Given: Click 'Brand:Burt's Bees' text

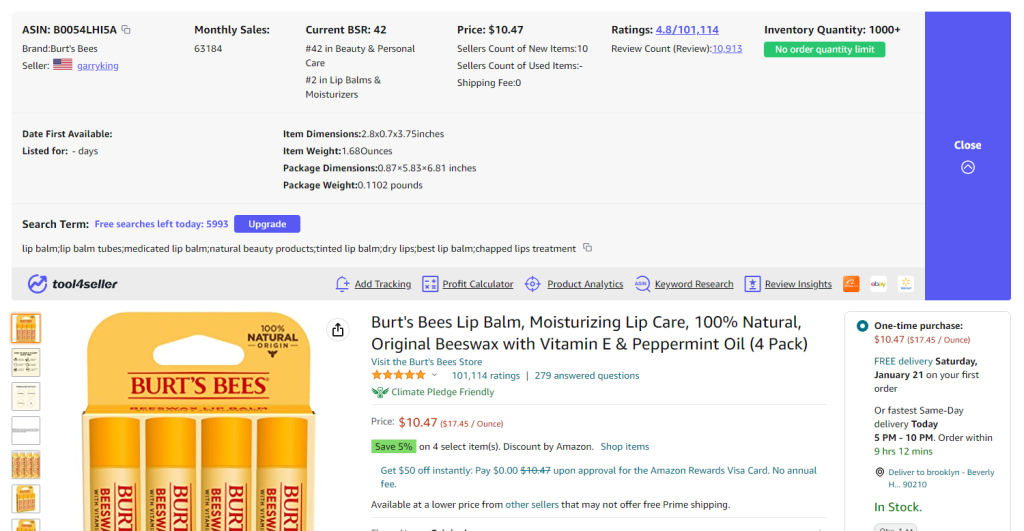Looking at the screenshot, I should point(59,48).
